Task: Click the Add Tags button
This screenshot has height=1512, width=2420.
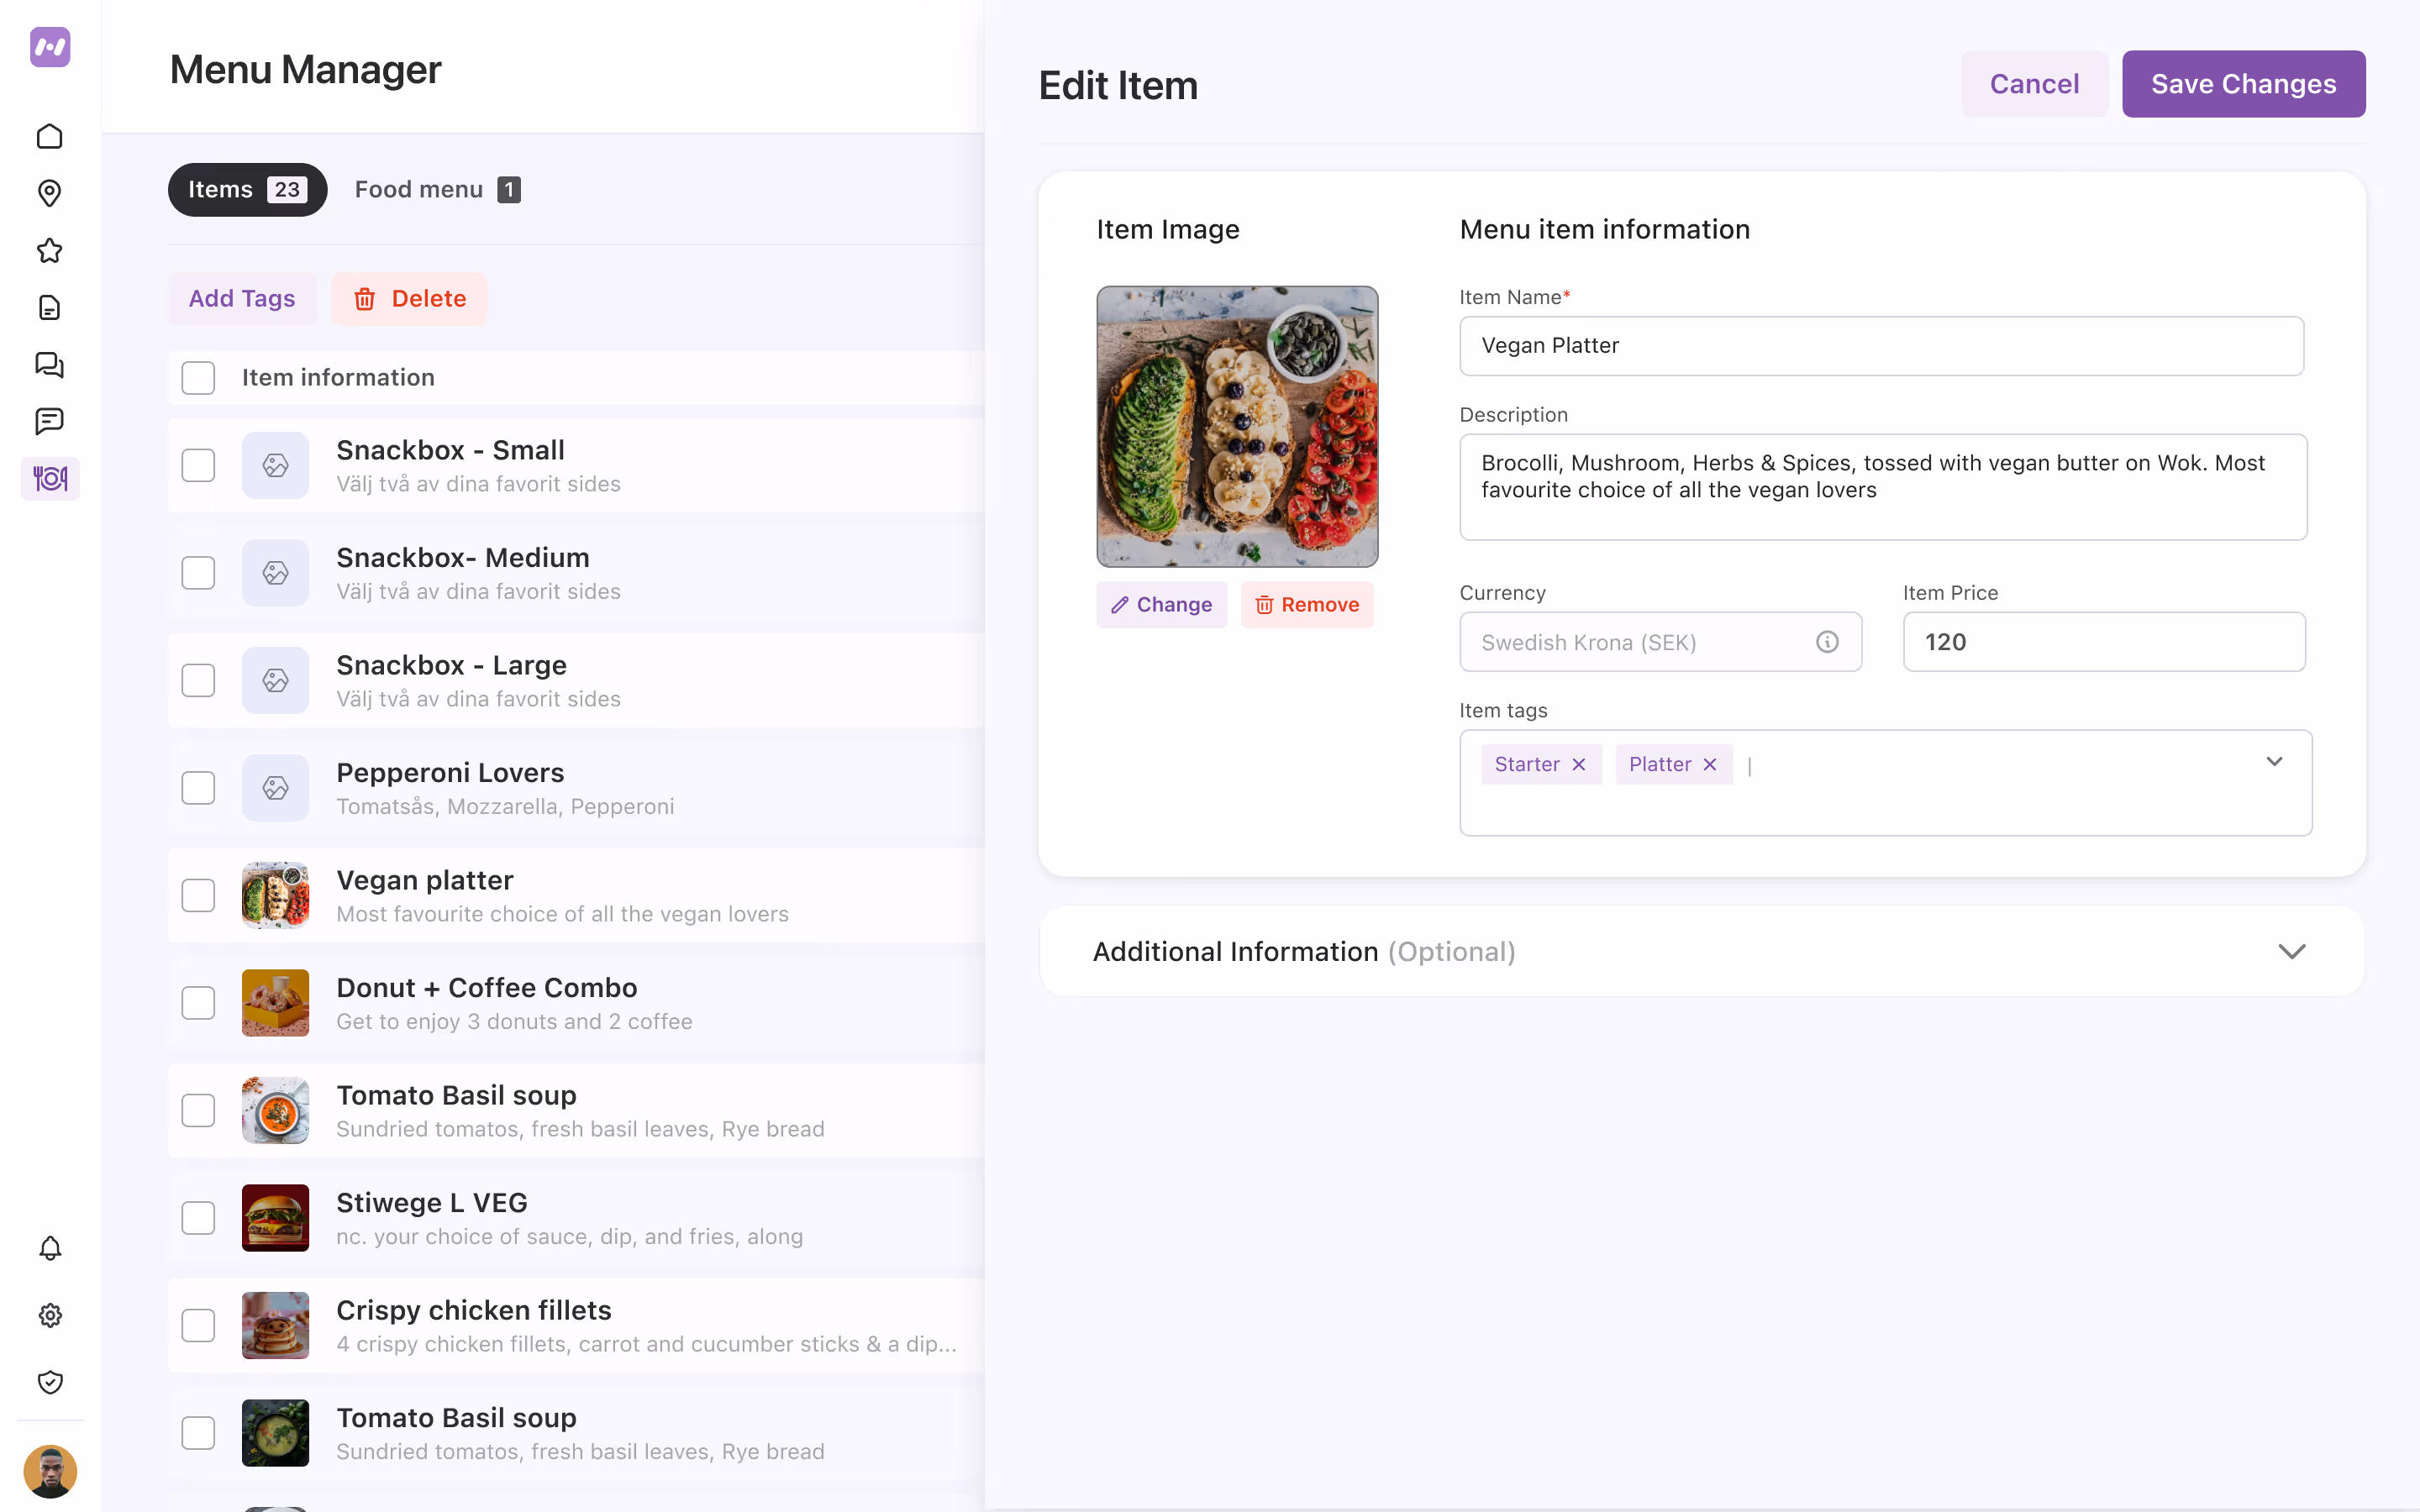Action: pyautogui.click(x=242, y=298)
